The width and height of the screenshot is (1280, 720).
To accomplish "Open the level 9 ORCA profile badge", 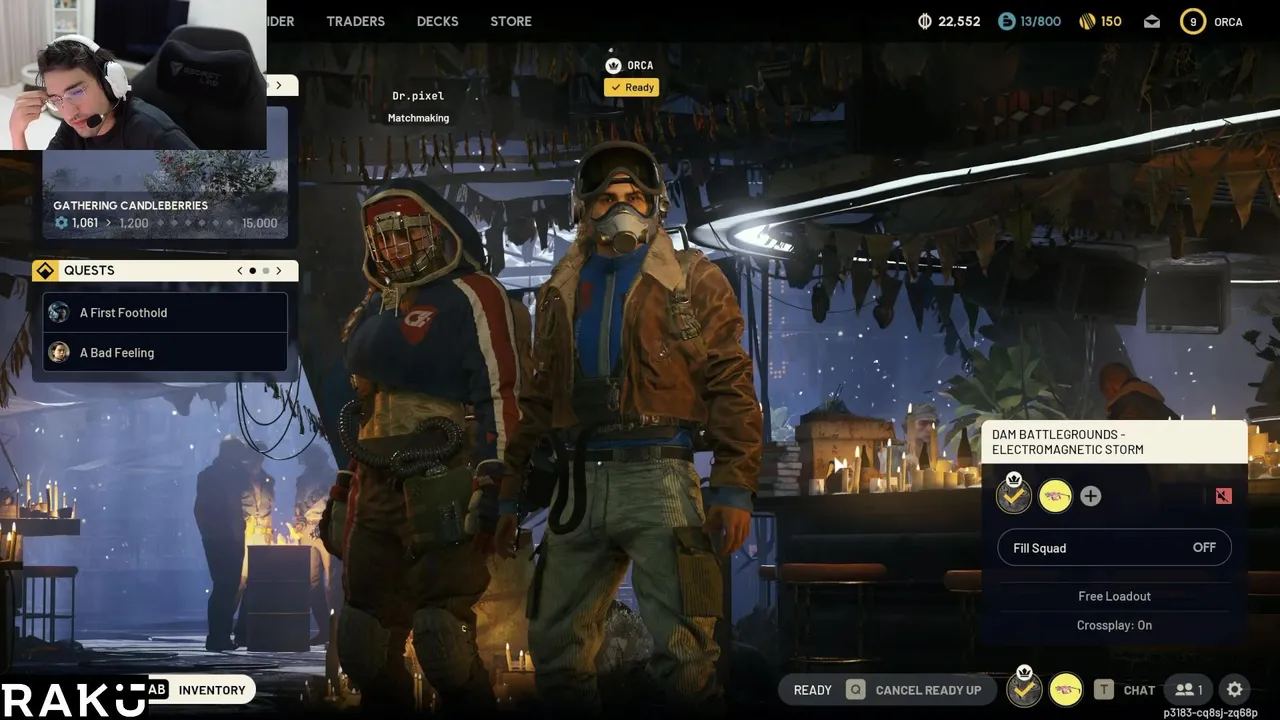I will [1193, 21].
